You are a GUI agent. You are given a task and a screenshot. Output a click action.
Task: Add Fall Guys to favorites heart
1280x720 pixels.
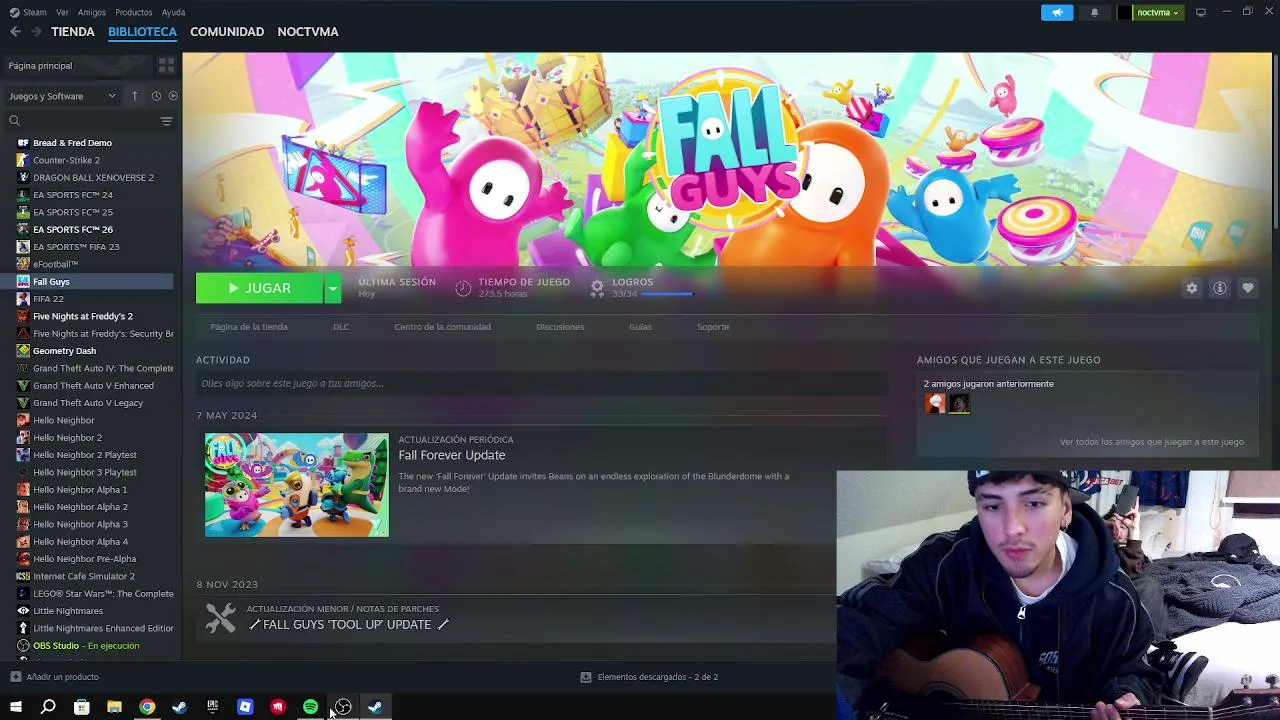tap(1248, 288)
